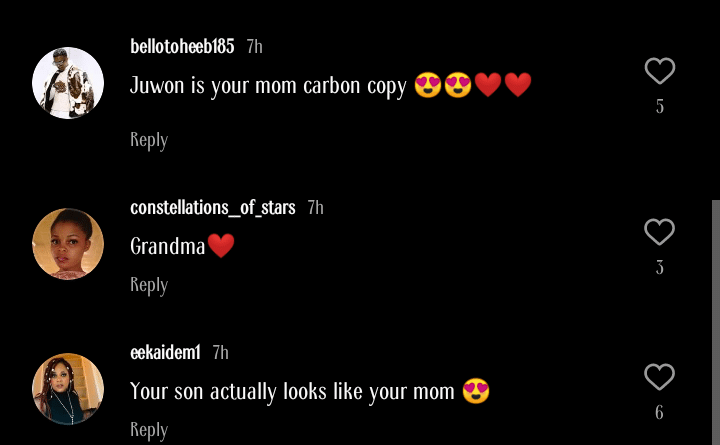This screenshot has width=720, height=445.
Task: Reply to the Grandma comment
Action: [x=149, y=285]
